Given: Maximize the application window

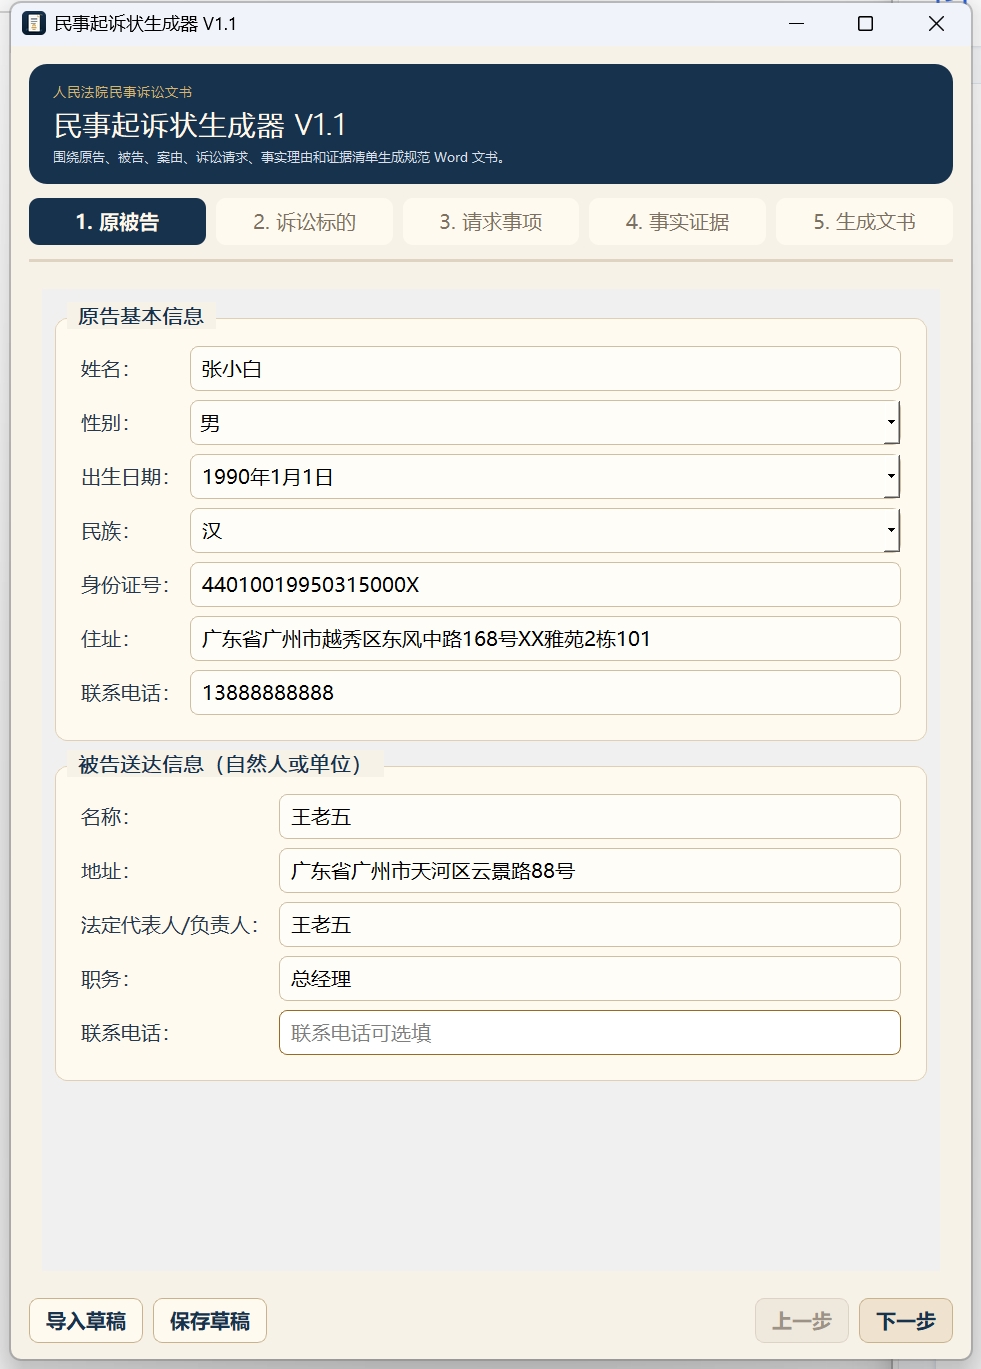Looking at the screenshot, I should 866,23.
